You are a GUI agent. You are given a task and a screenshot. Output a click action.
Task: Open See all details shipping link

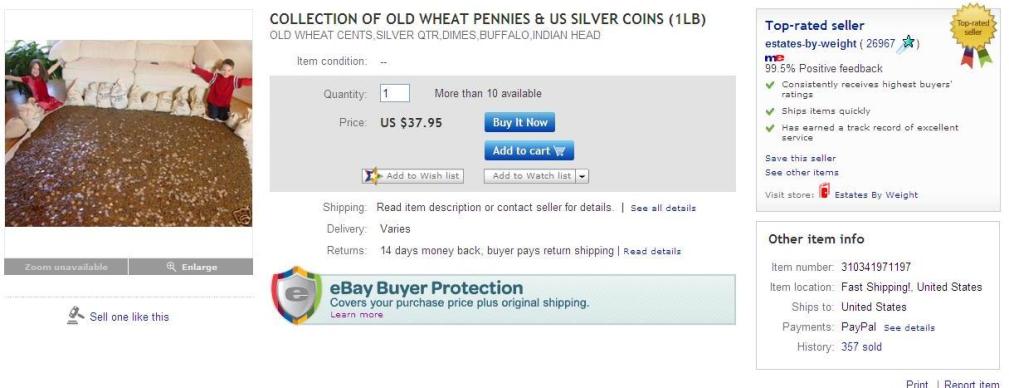tap(663, 208)
